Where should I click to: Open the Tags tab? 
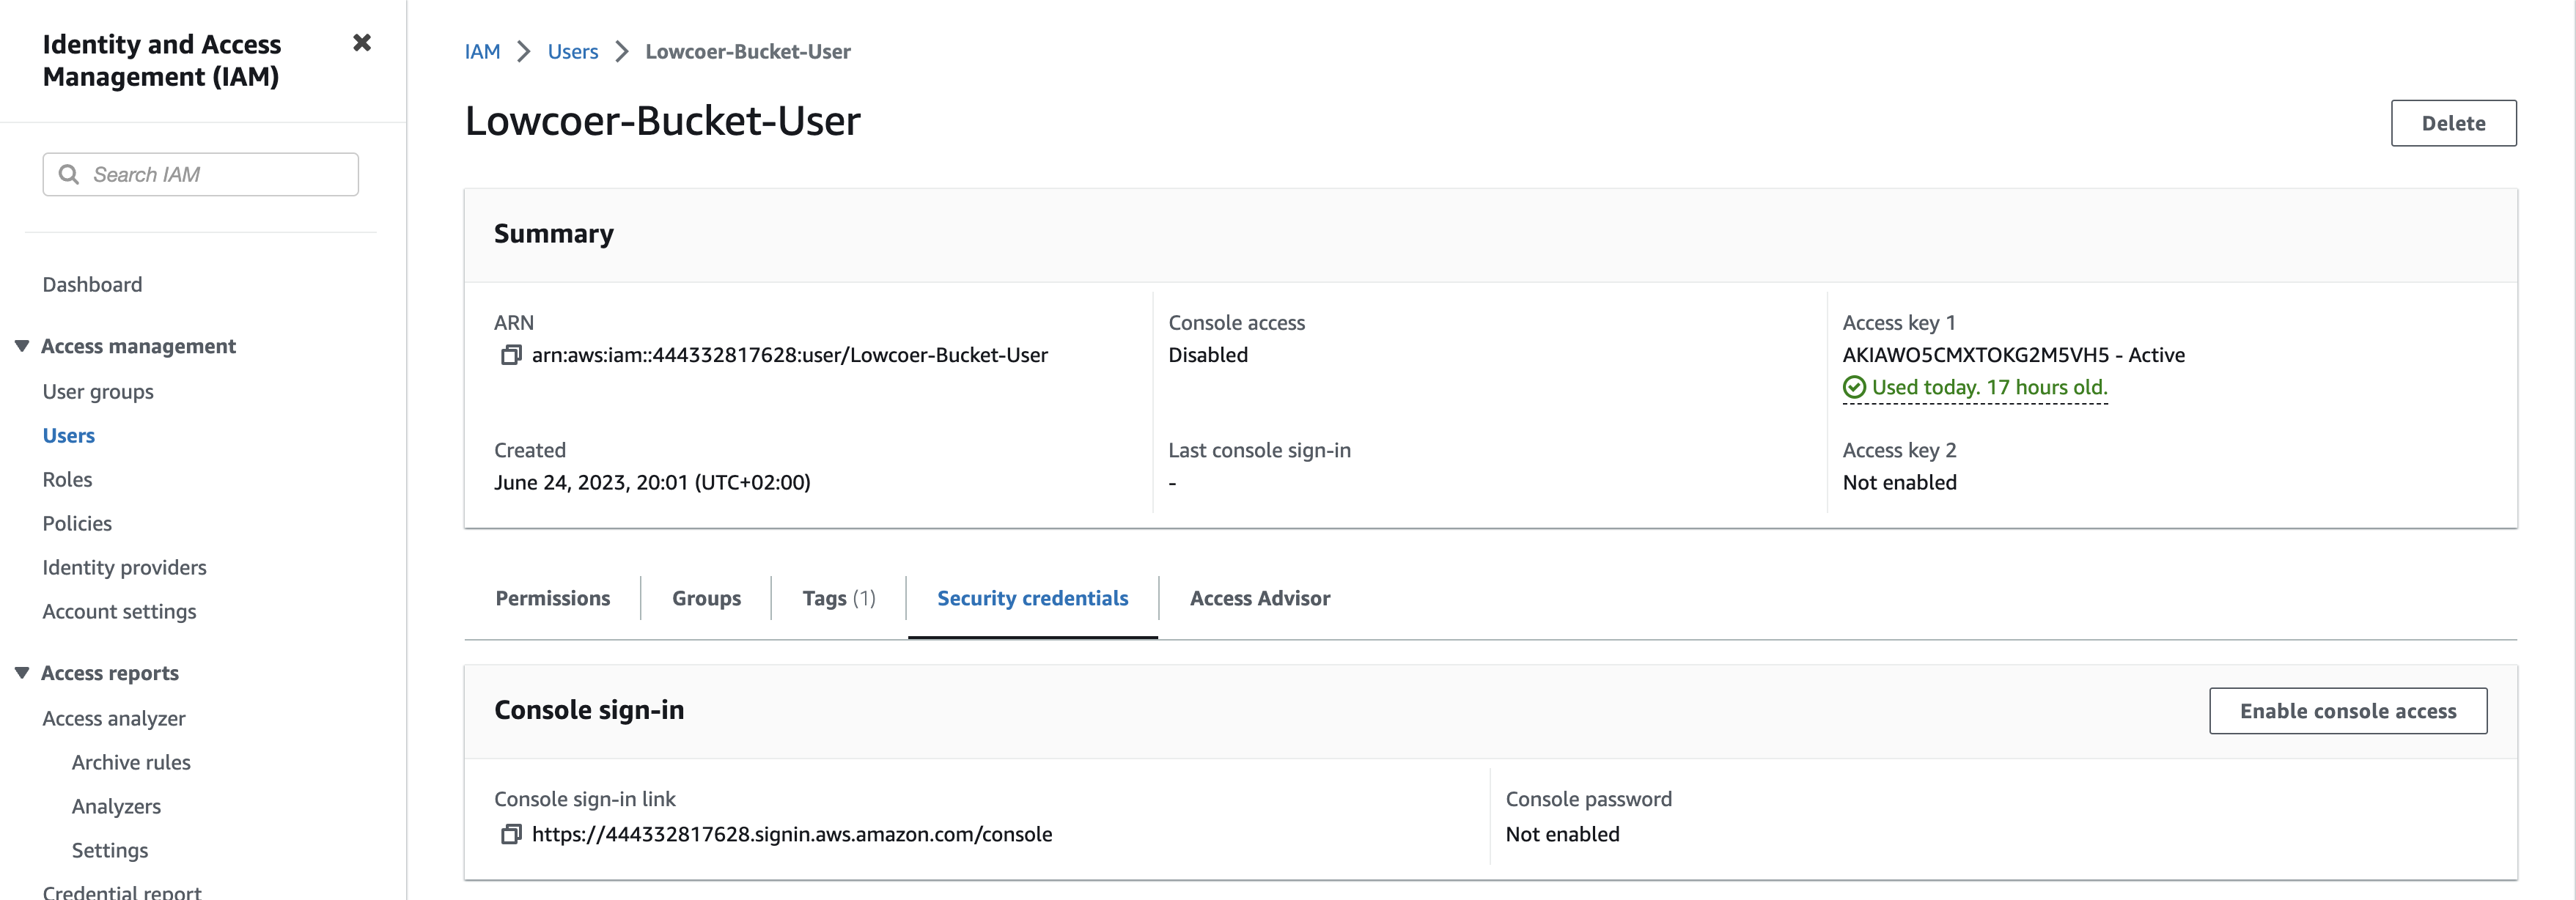[x=838, y=598]
